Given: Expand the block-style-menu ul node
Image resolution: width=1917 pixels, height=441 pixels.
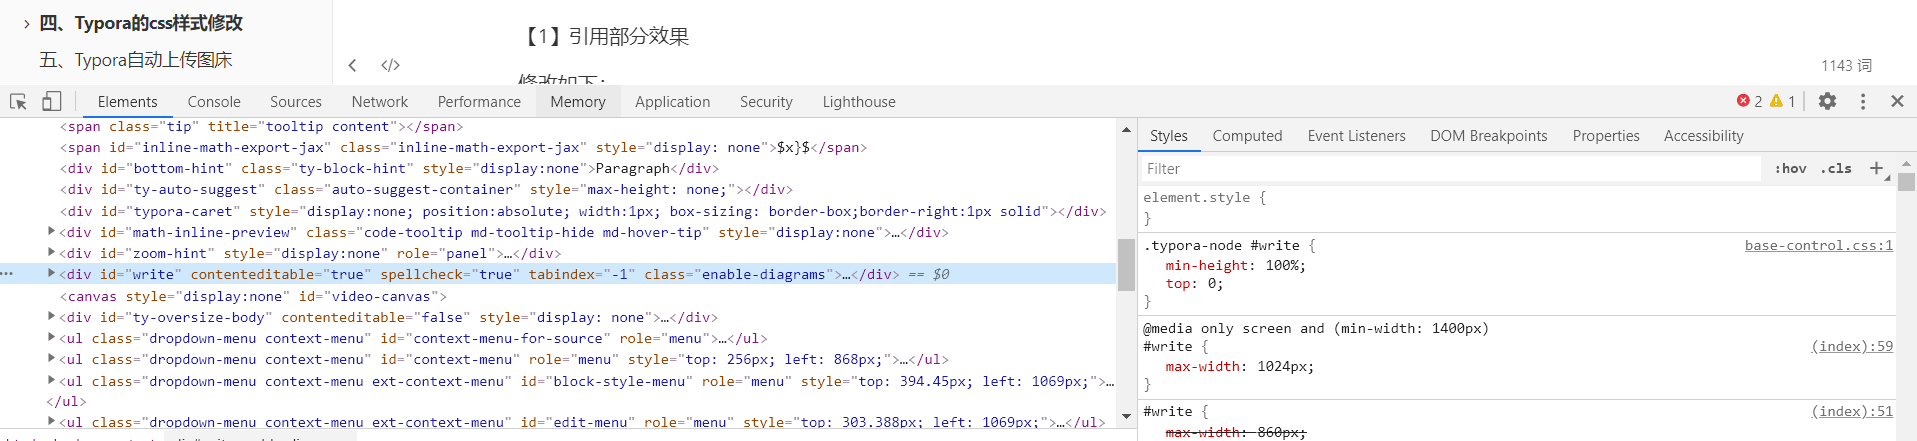Looking at the screenshot, I should coord(51,380).
